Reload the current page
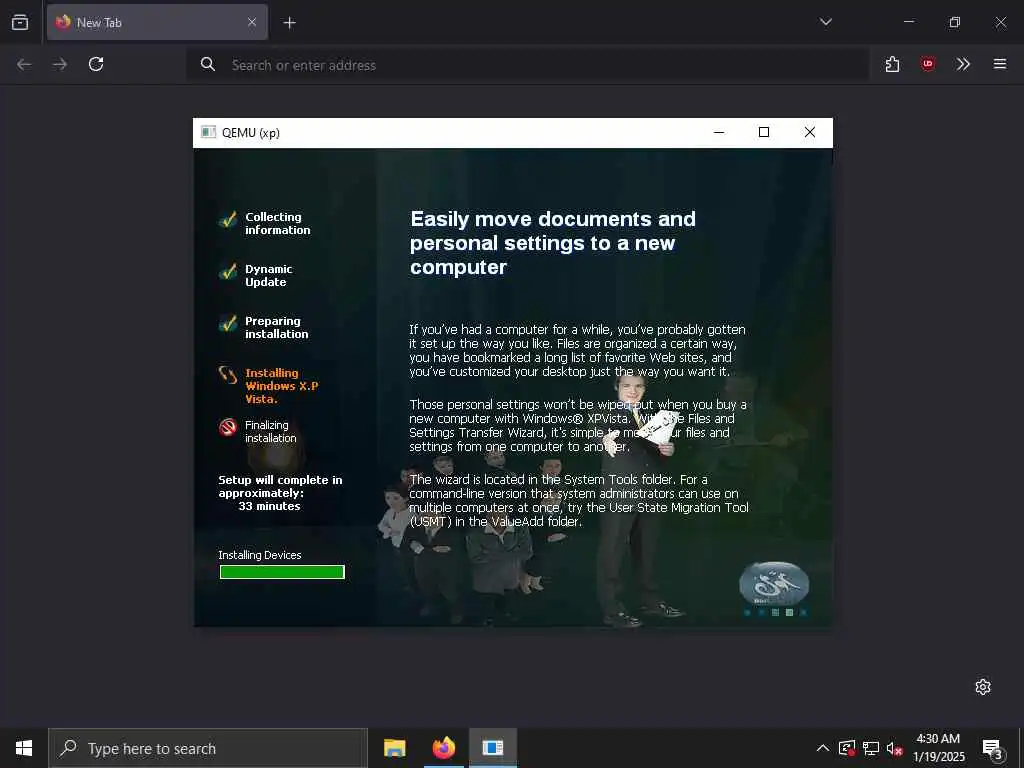The image size is (1024, 768). tap(96, 64)
